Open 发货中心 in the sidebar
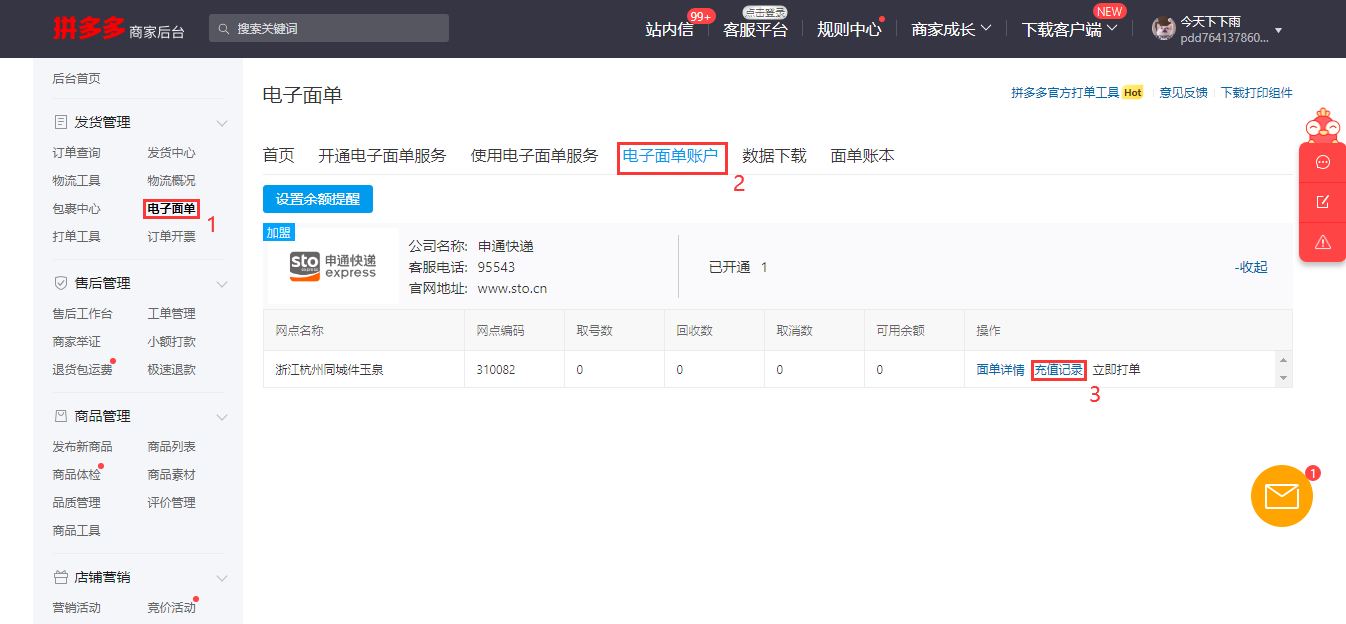The height and width of the screenshot is (624, 1346). [172, 153]
